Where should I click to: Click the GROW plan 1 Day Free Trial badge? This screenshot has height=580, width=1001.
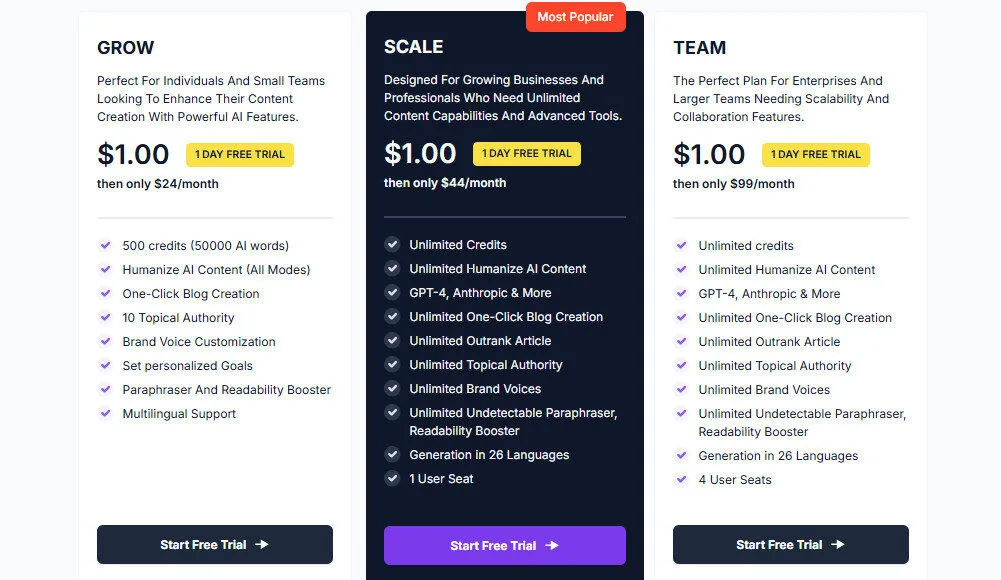[x=240, y=154]
